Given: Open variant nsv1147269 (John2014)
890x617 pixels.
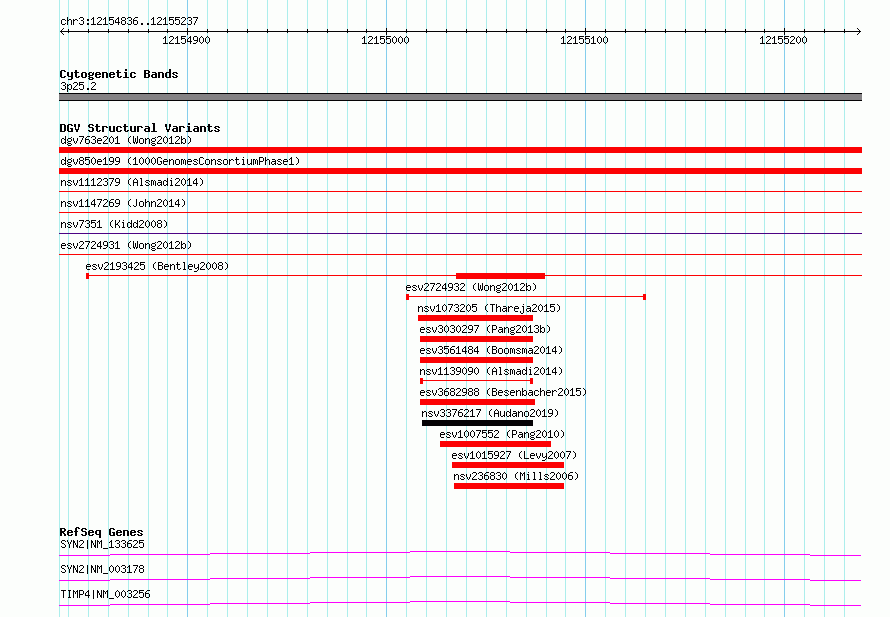Looking at the screenshot, I should coord(123,203).
